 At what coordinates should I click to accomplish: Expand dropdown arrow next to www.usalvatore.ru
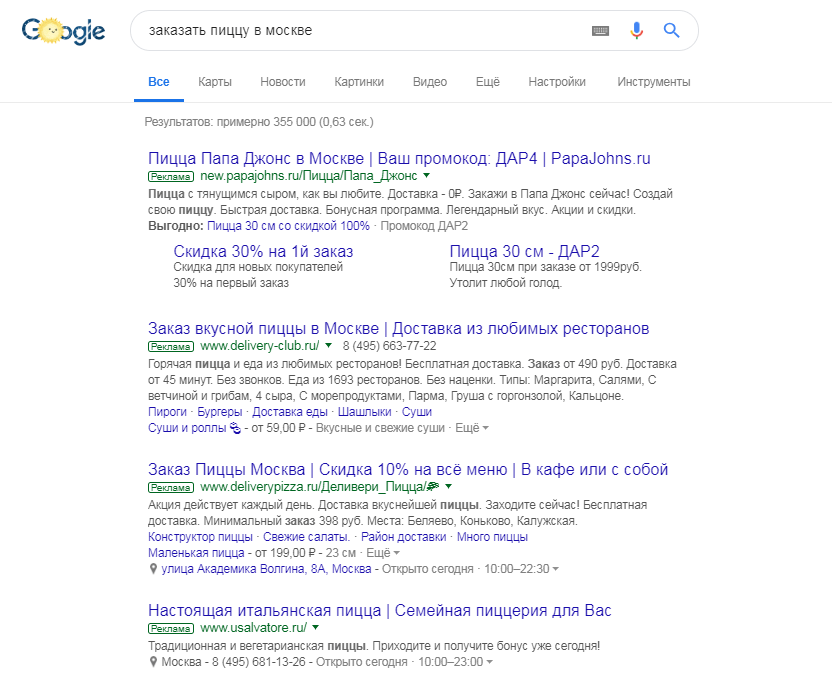[x=316, y=627]
